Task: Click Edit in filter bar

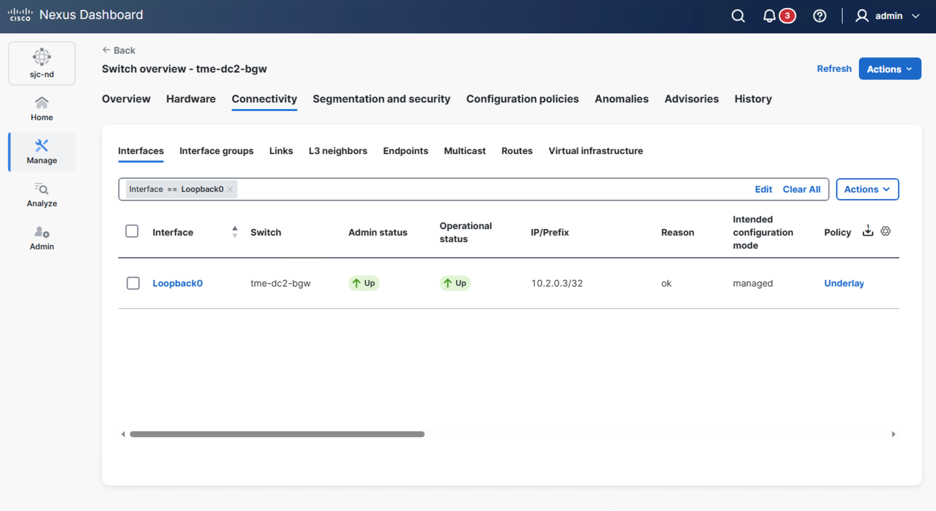Action: 763,189
